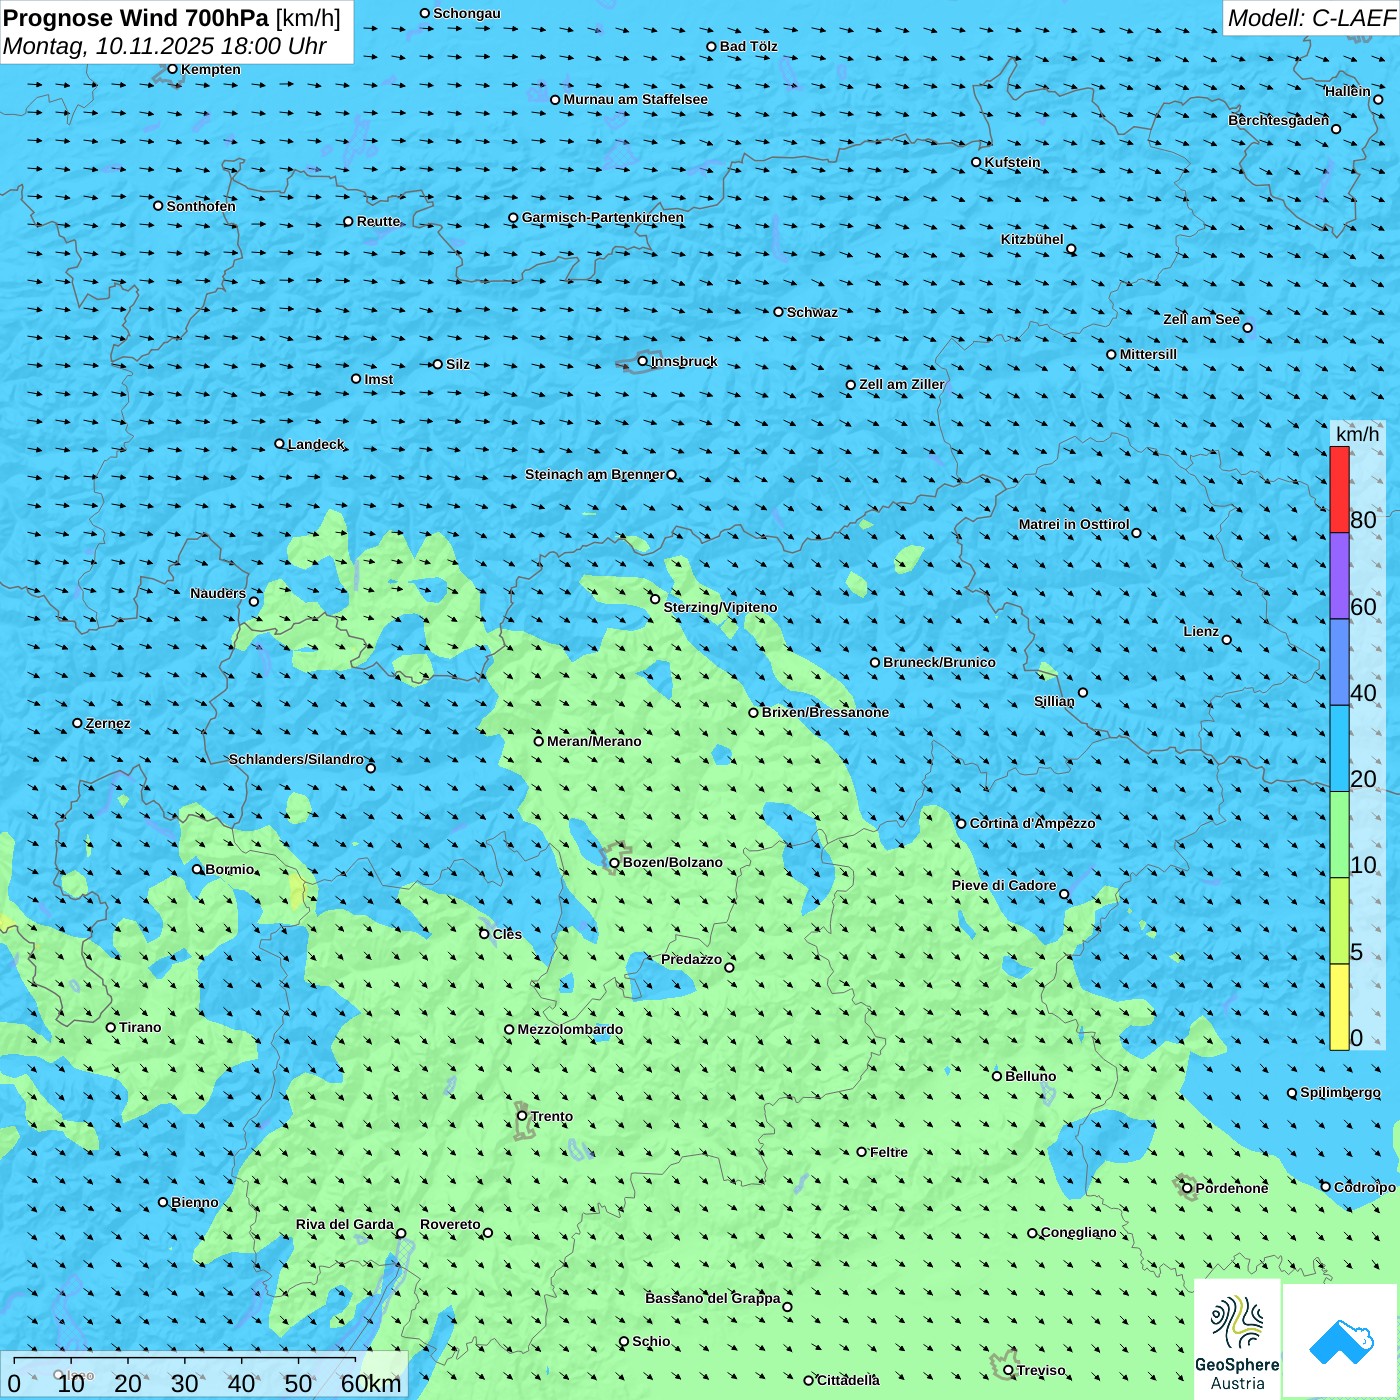The width and height of the screenshot is (1400, 1400).
Task: Click the 'Bassano del Grappa' label
Action: 713,1298
